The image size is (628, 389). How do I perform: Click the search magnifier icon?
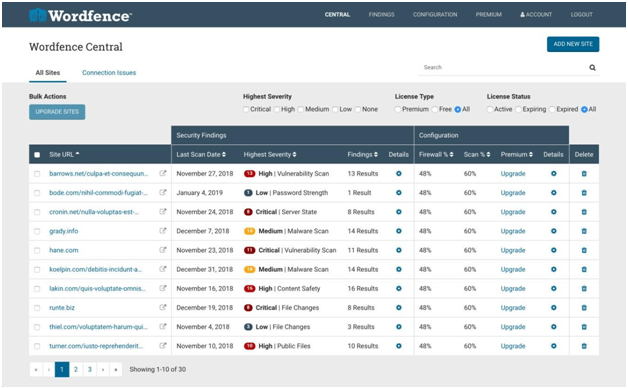click(592, 68)
